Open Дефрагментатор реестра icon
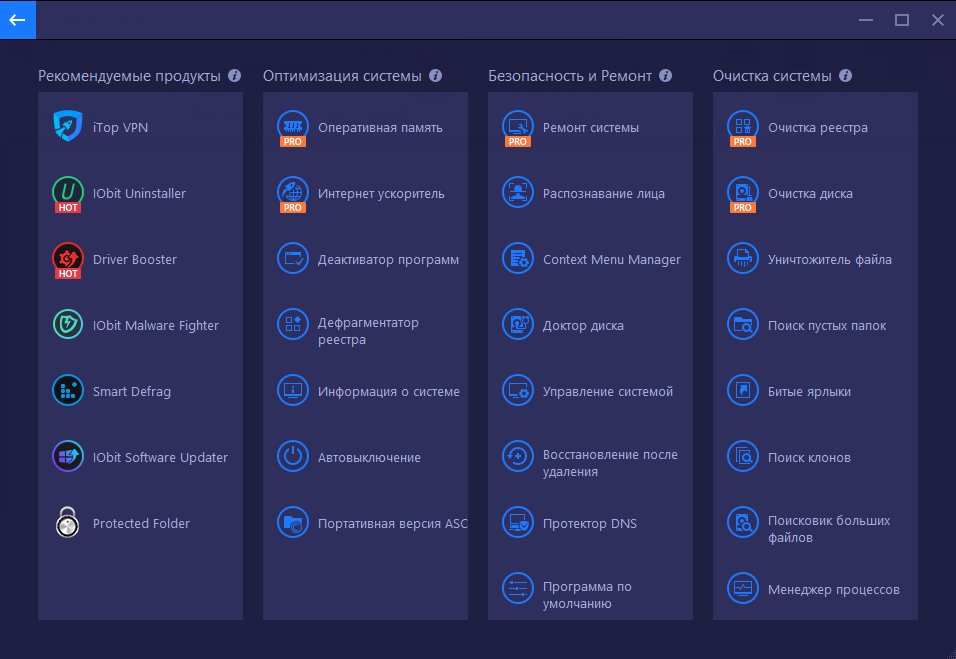 click(x=293, y=324)
